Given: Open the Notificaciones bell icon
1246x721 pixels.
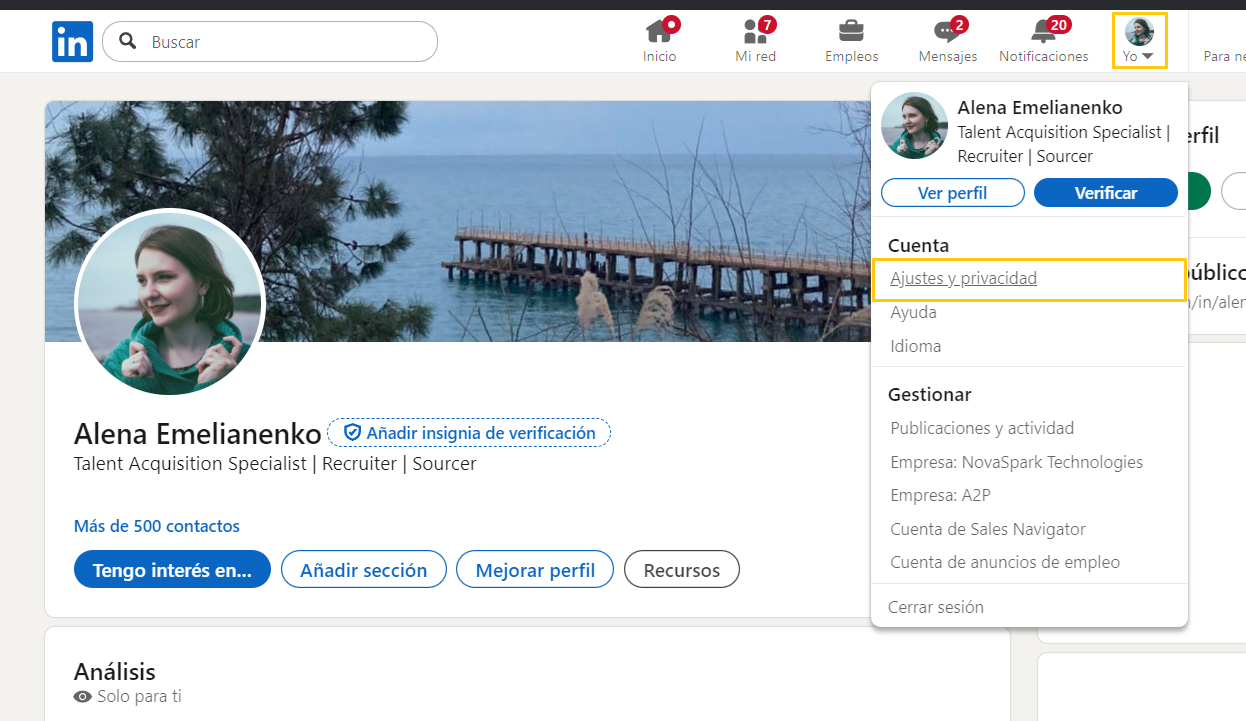Looking at the screenshot, I should pos(1043,31).
